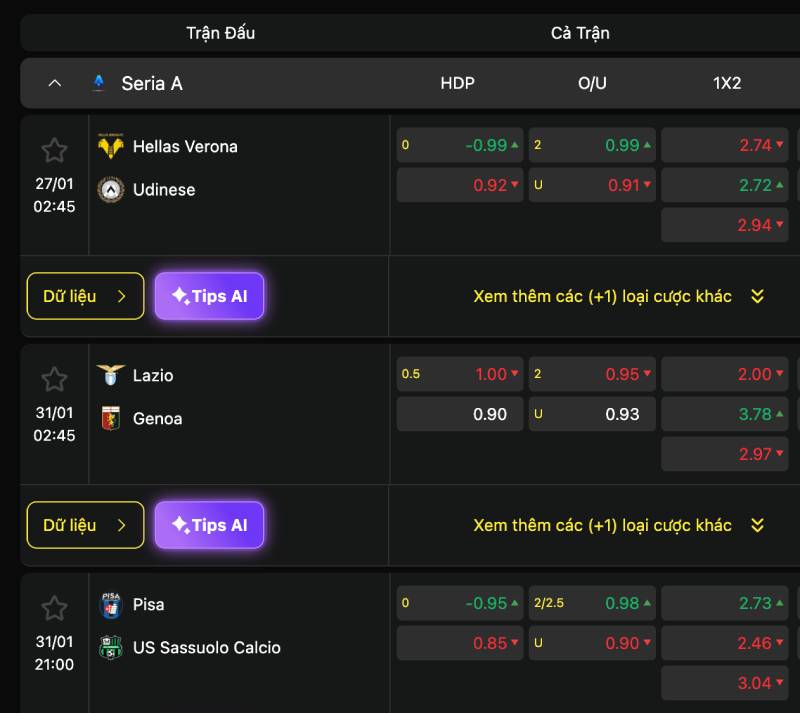
Task: Click the US Sassuolo Calcio crest
Action: point(111,648)
